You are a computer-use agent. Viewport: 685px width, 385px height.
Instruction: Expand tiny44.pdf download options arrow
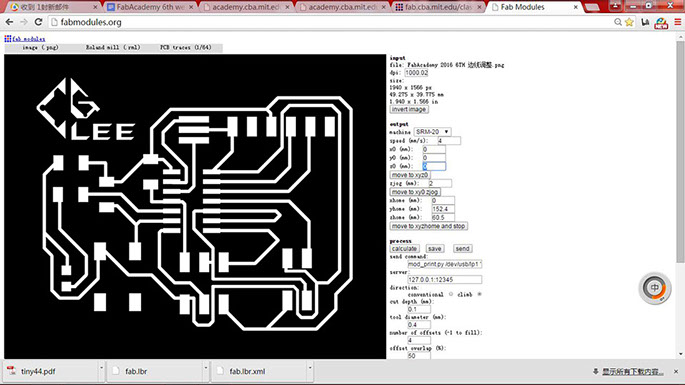[101, 368]
